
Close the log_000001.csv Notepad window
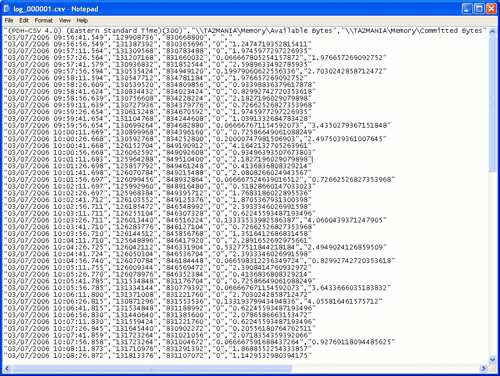click(x=491, y=9)
